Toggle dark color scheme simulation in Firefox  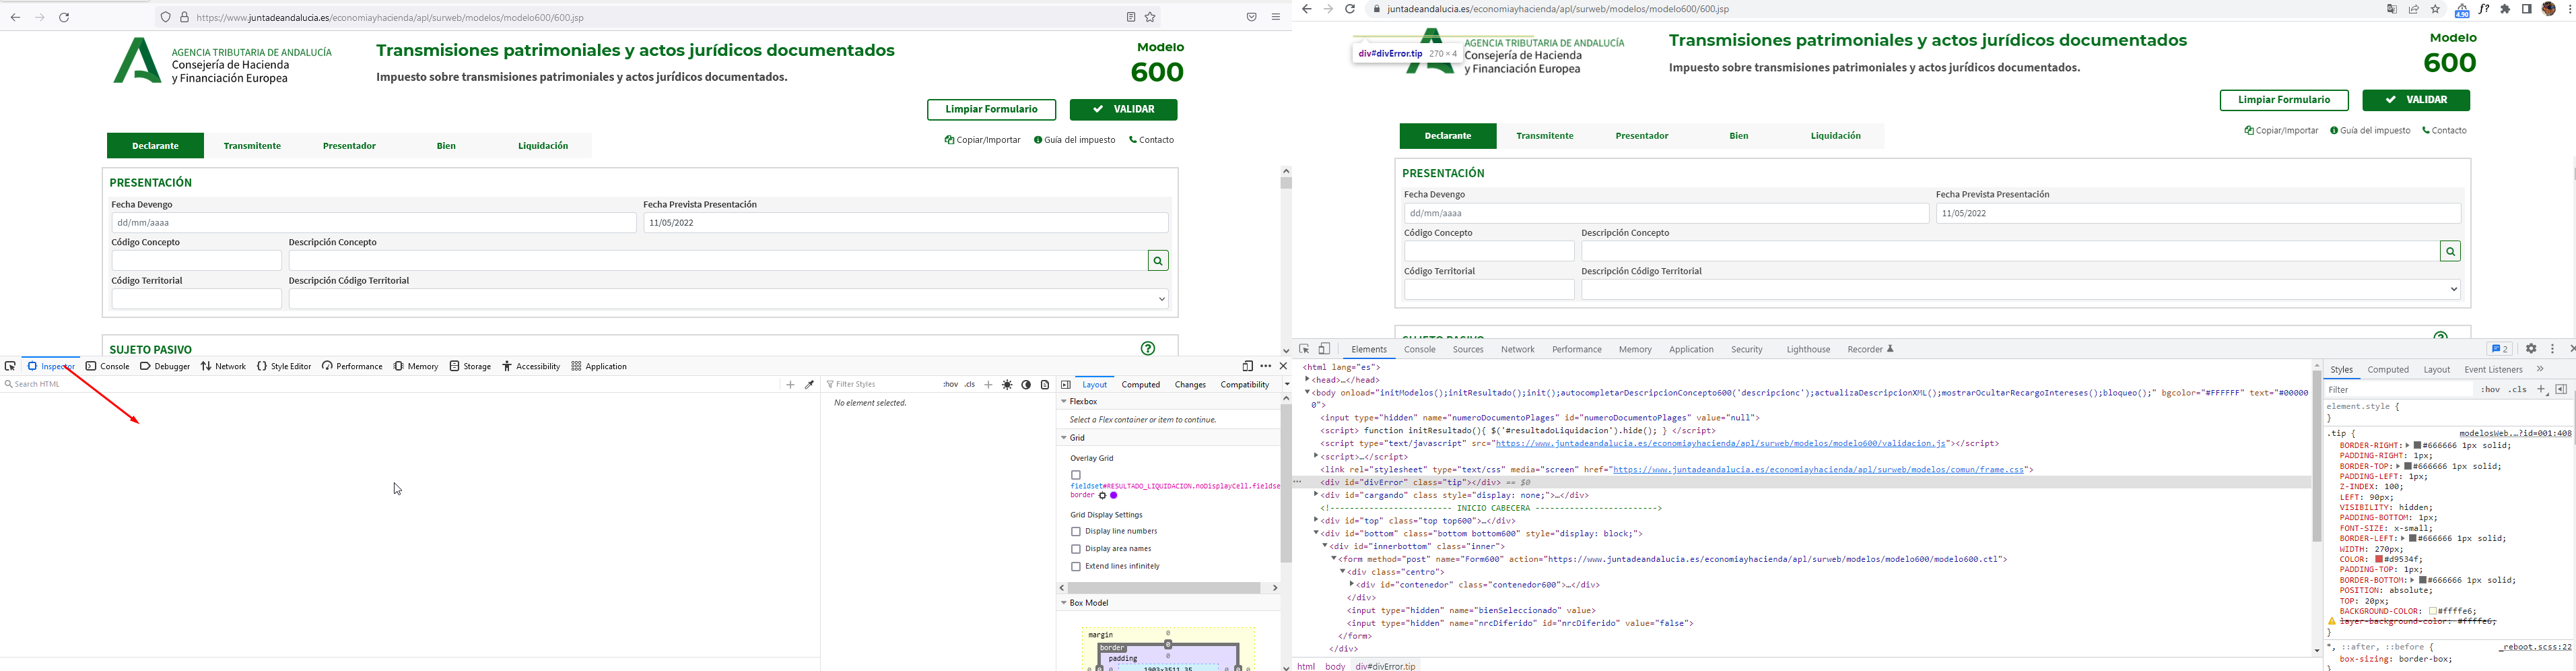coord(1026,385)
